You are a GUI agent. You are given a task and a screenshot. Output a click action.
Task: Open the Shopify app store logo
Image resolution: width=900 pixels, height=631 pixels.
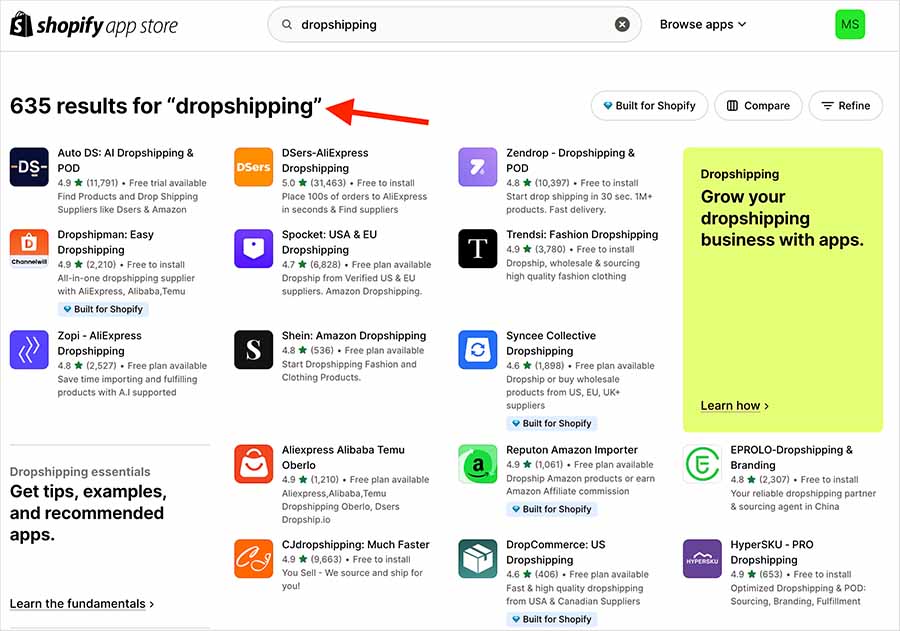(x=94, y=25)
